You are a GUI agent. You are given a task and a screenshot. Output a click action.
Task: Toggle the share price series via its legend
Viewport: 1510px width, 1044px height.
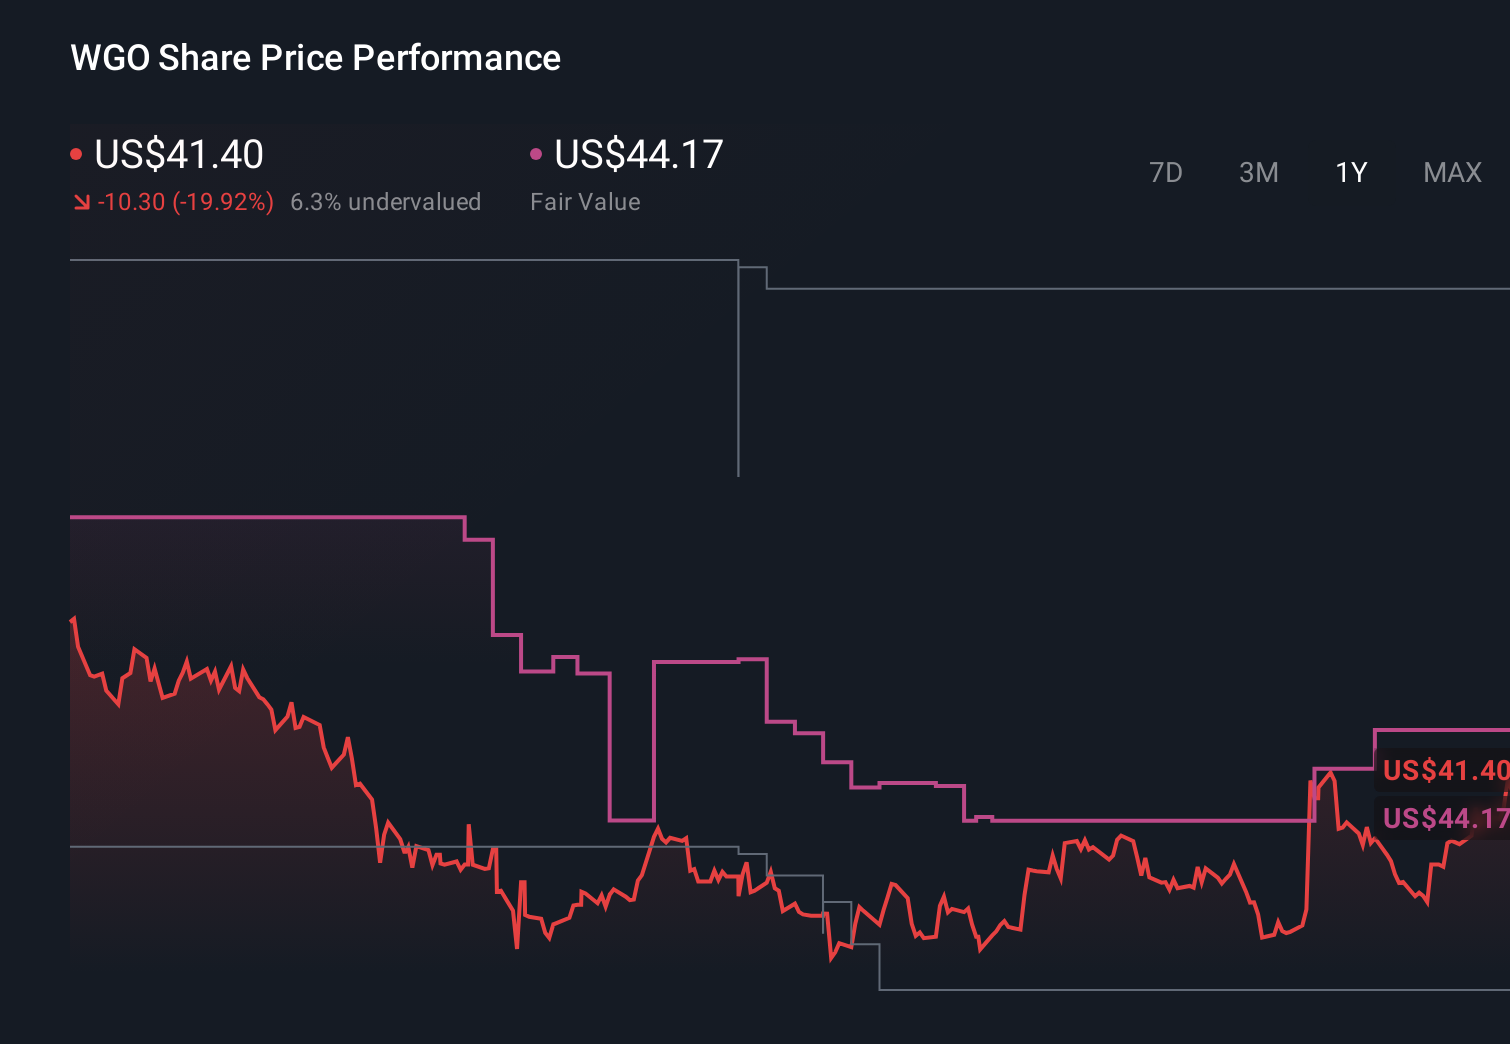point(178,155)
